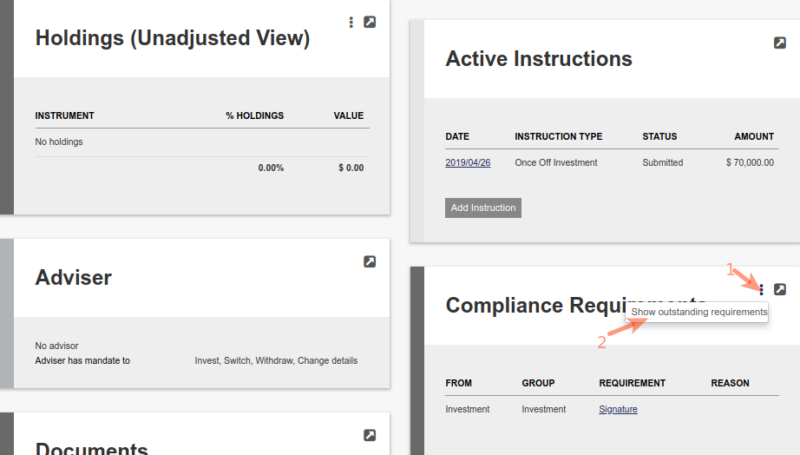Click the % HOLDINGS column header

click(x=255, y=116)
